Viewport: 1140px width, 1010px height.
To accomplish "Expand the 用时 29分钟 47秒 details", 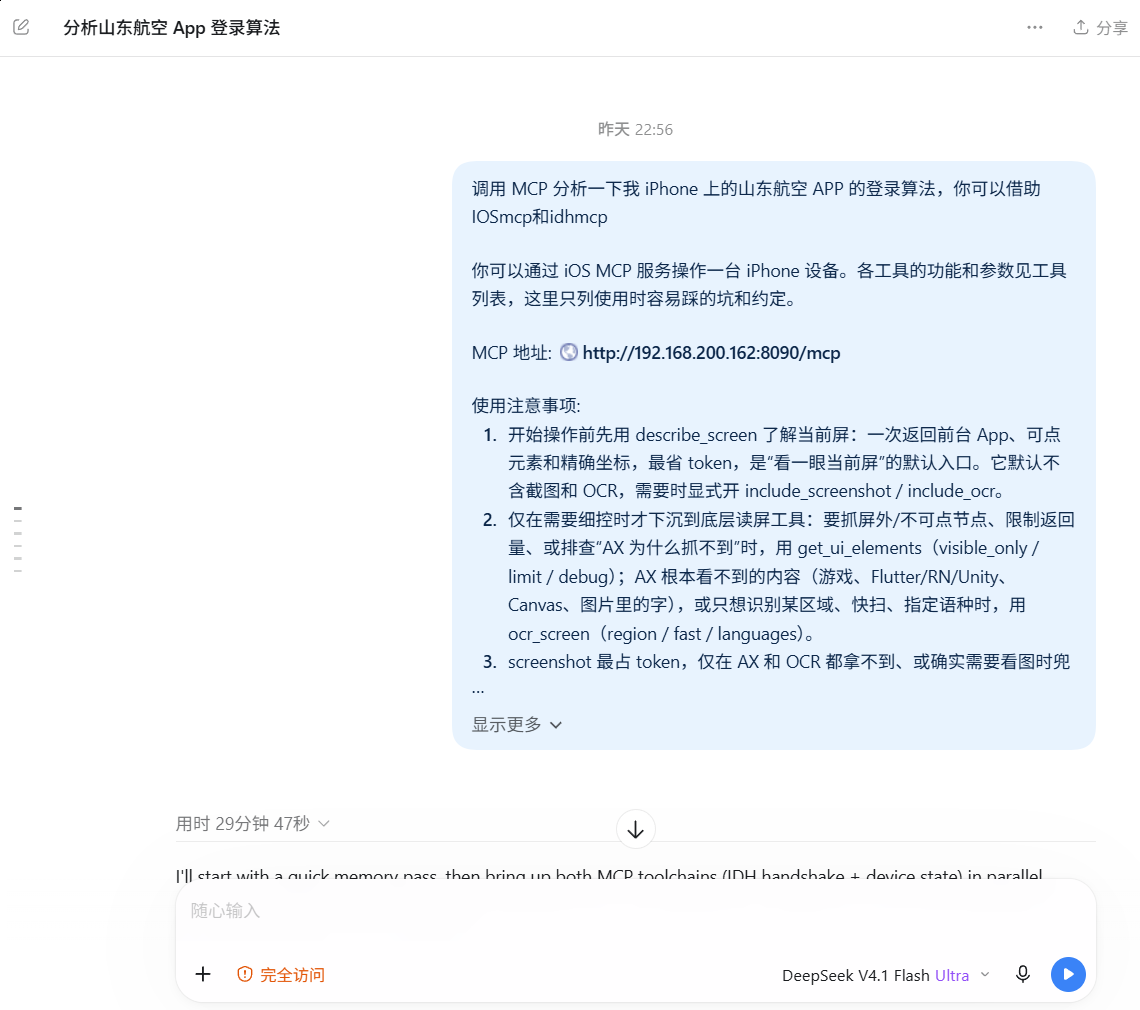I will pyautogui.click(x=253, y=824).
